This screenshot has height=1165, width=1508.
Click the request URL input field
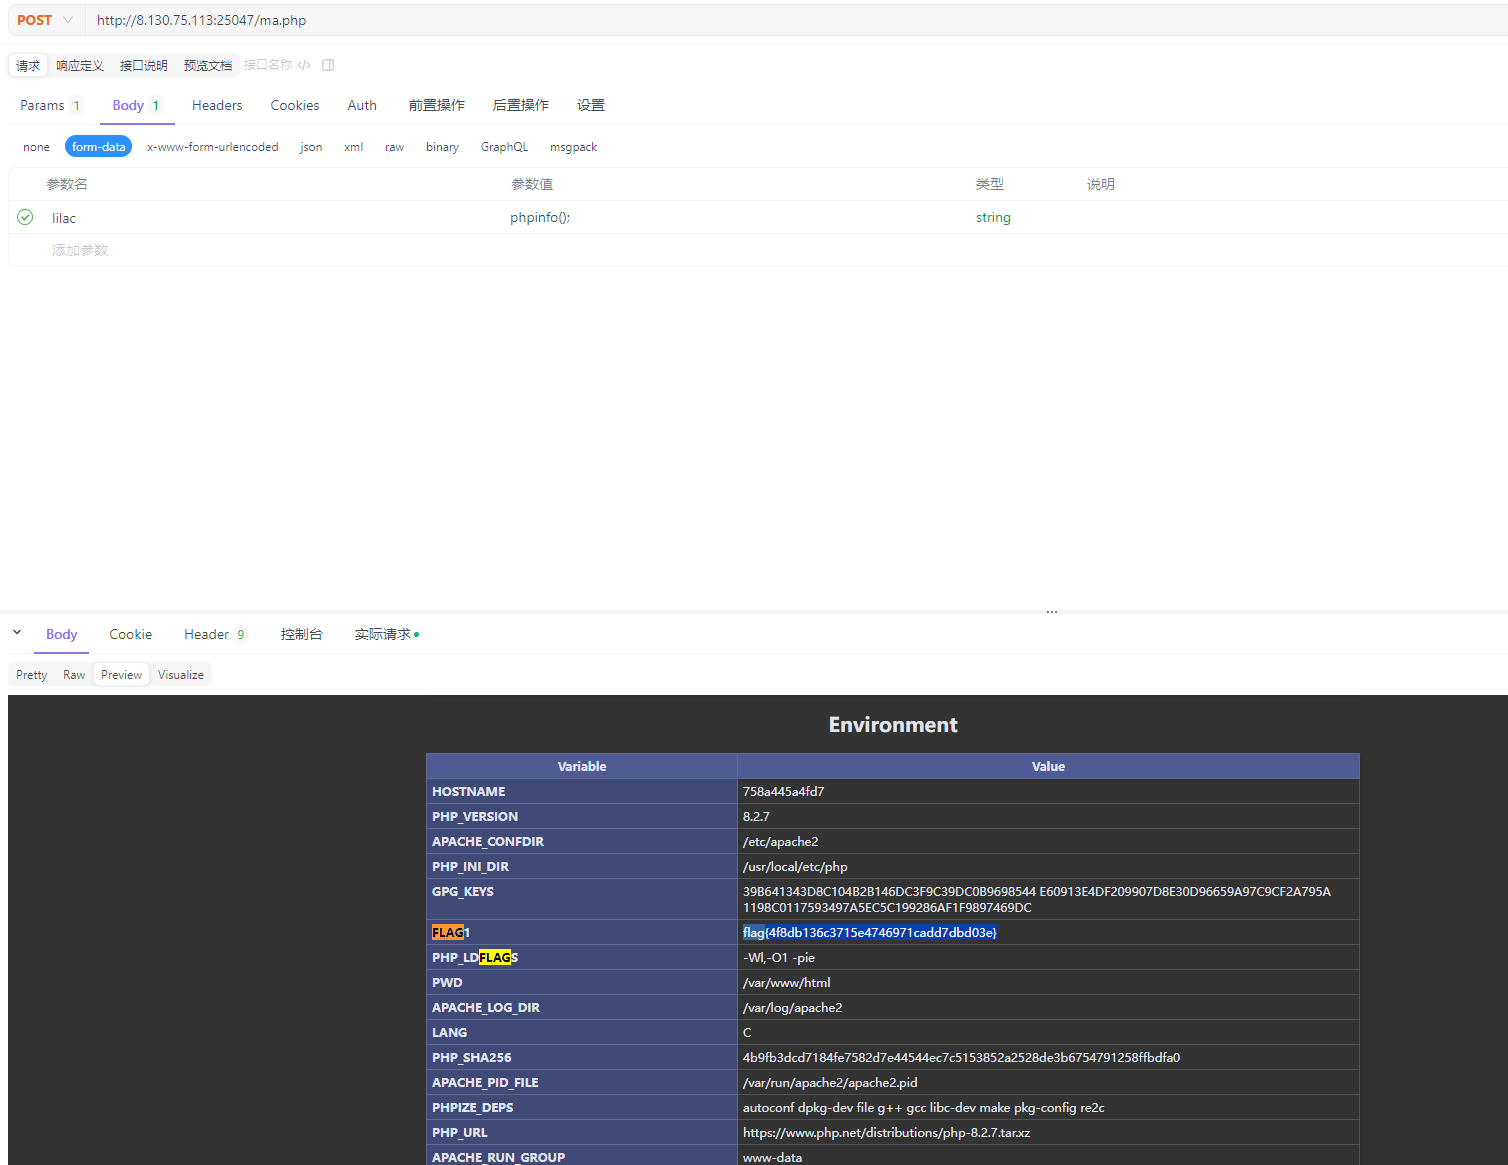(700, 20)
